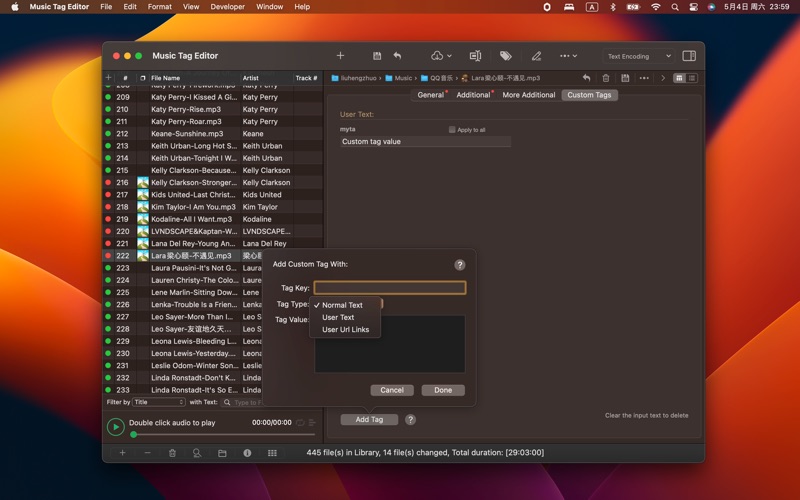Click the trash icon in the path bar
The height and width of the screenshot is (500, 800).
tap(606, 78)
